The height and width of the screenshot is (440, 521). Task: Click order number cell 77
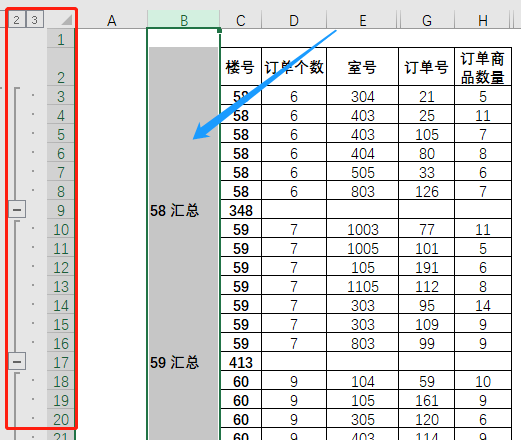coord(427,229)
